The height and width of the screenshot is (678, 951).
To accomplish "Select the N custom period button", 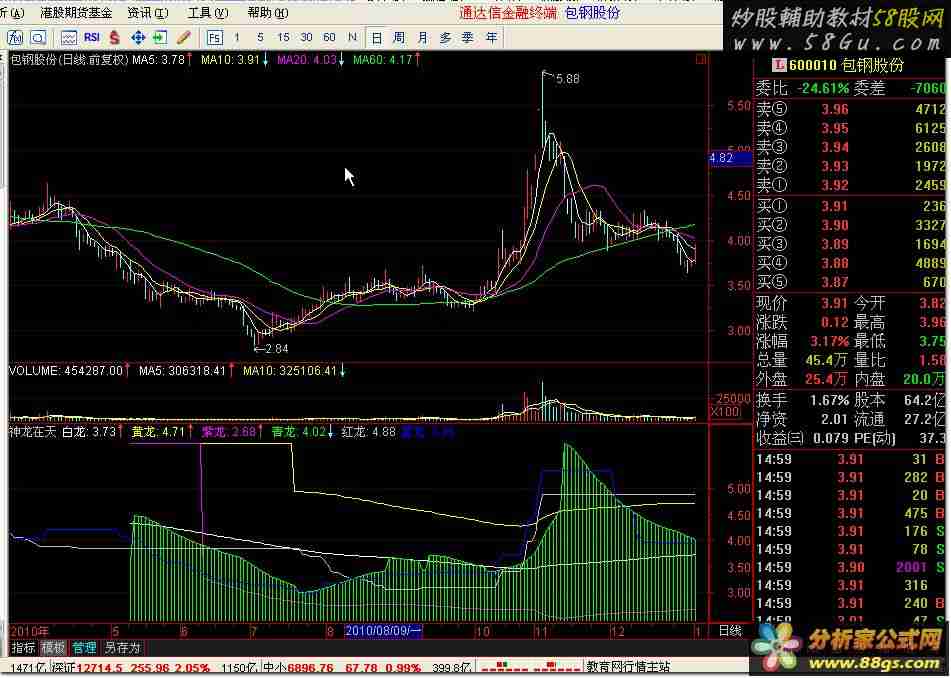I will pyautogui.click(x=352, y=38).
